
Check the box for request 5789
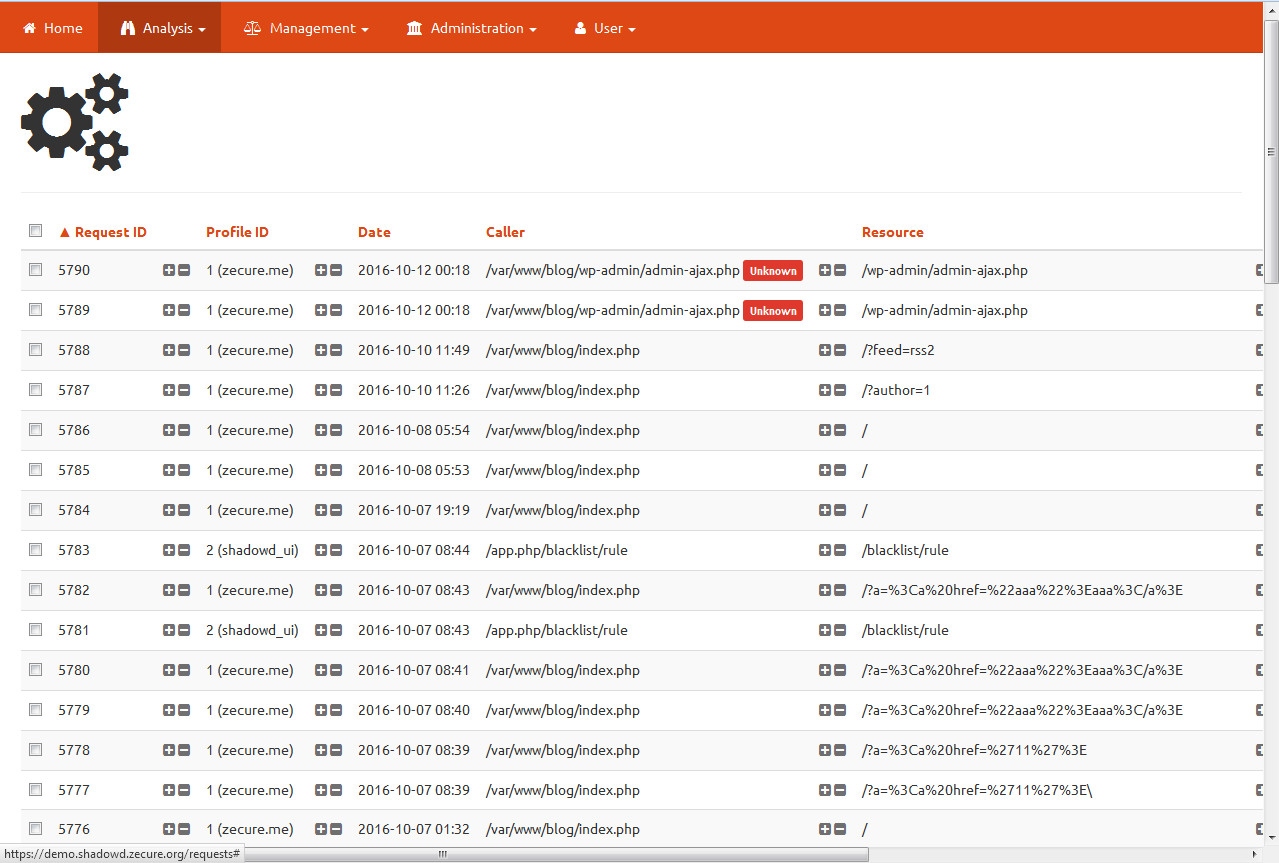36,310
